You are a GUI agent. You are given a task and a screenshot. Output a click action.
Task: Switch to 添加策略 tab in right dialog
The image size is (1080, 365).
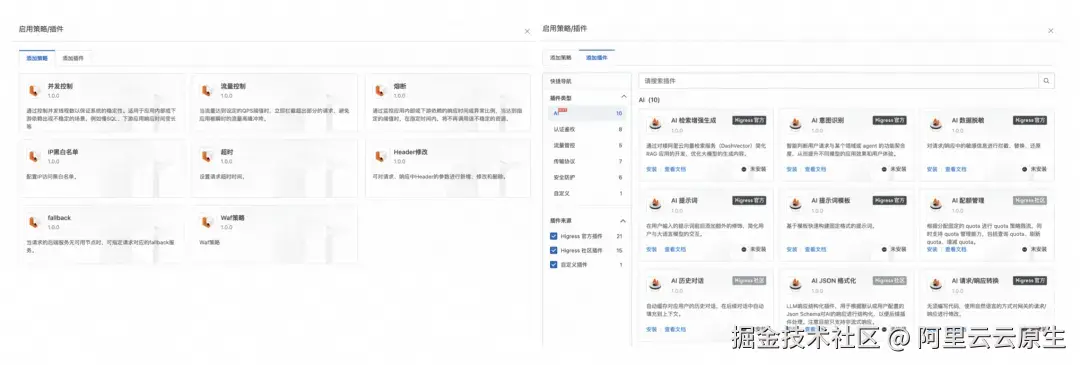pyautogui.click(x=560, y=58)
